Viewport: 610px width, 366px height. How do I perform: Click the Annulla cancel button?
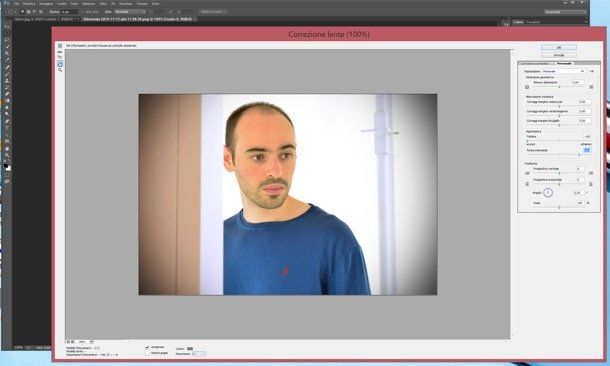(x=559, y=55)
